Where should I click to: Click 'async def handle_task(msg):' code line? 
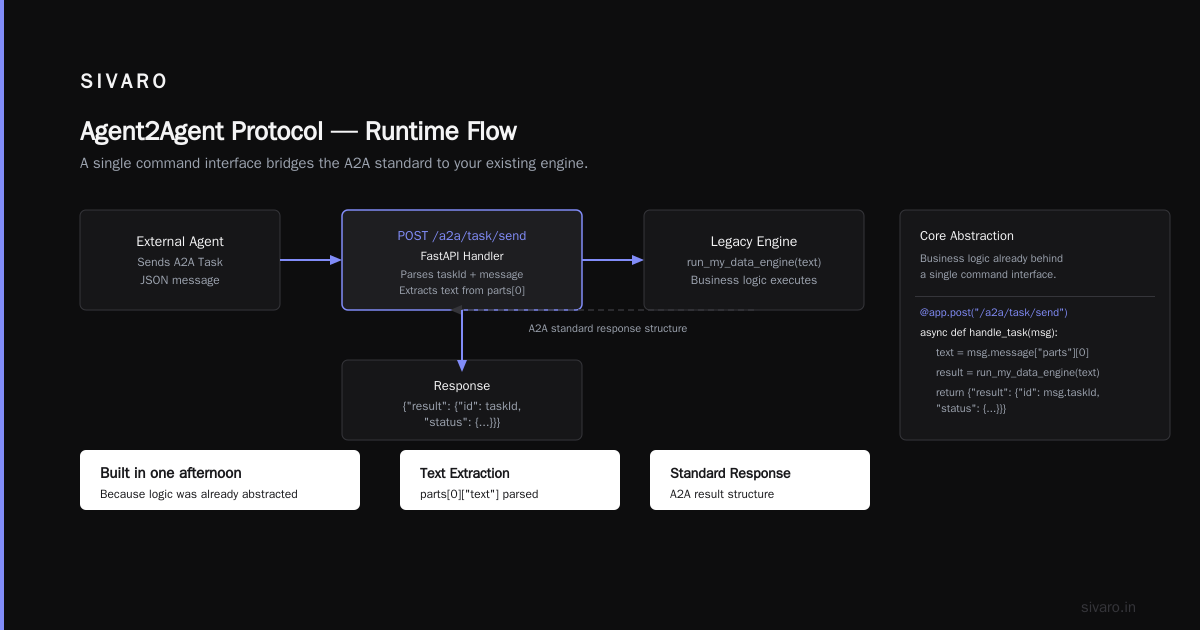[988, 332]
